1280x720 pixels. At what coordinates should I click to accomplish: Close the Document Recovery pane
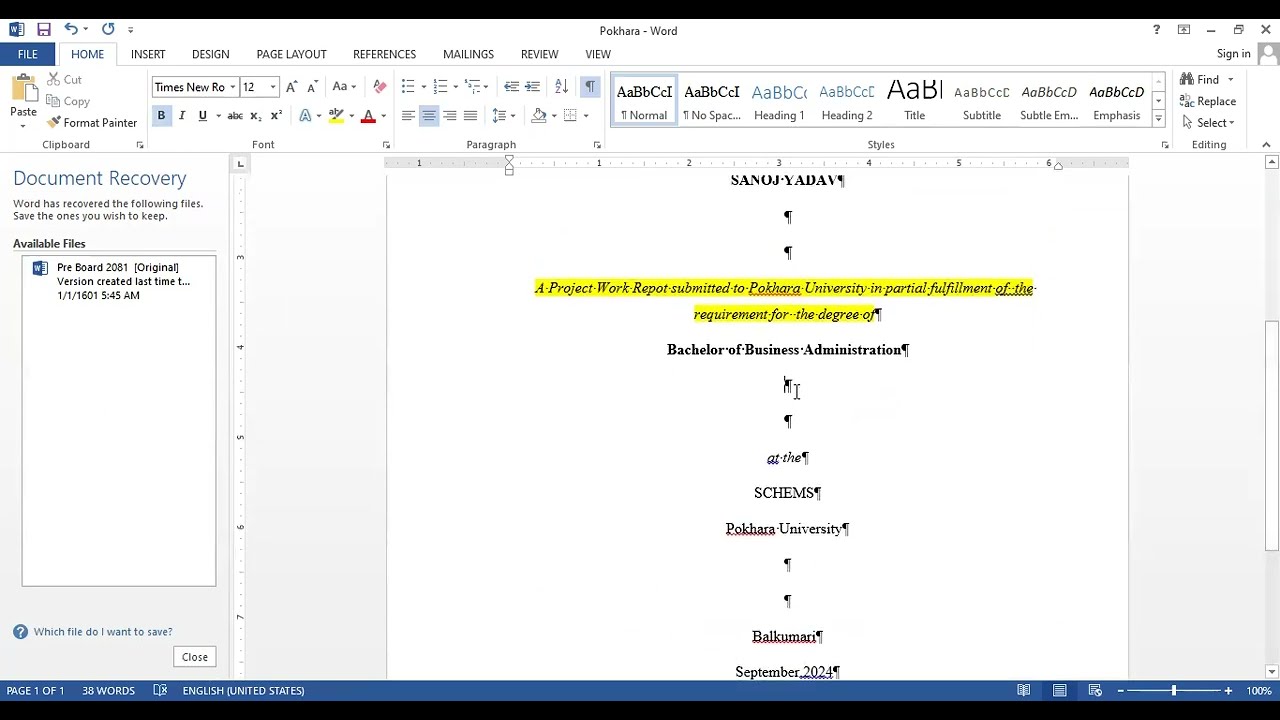point(195,657)
